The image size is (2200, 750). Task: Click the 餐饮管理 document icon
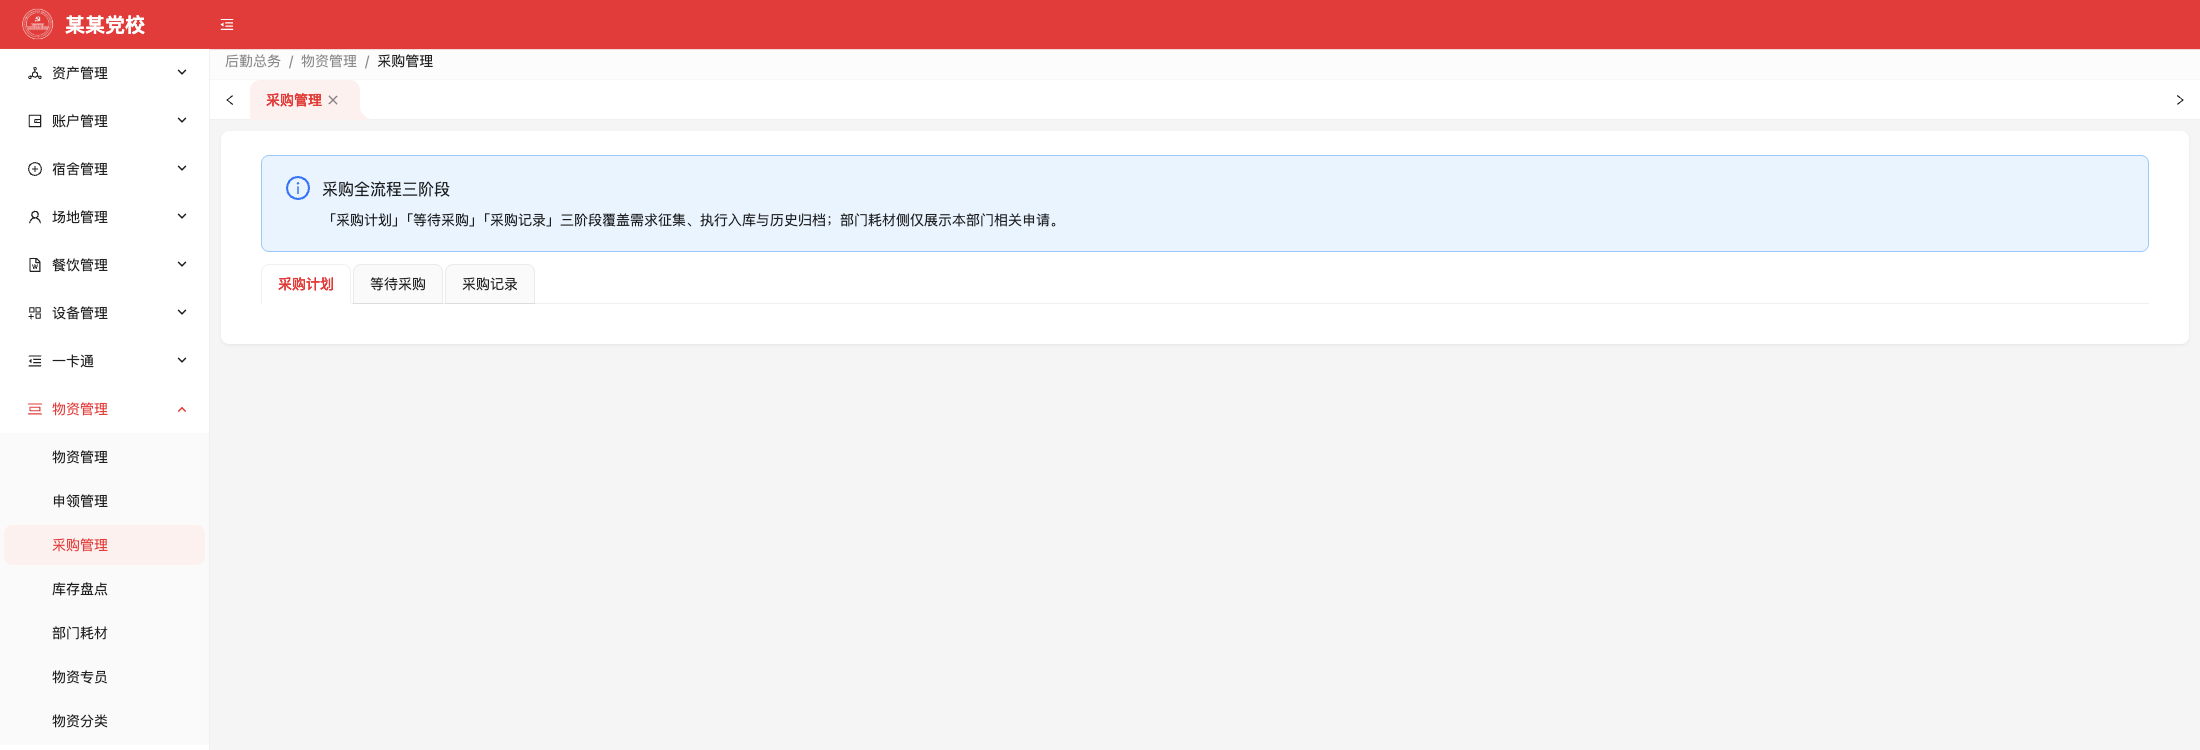click(x=35, y=265)
